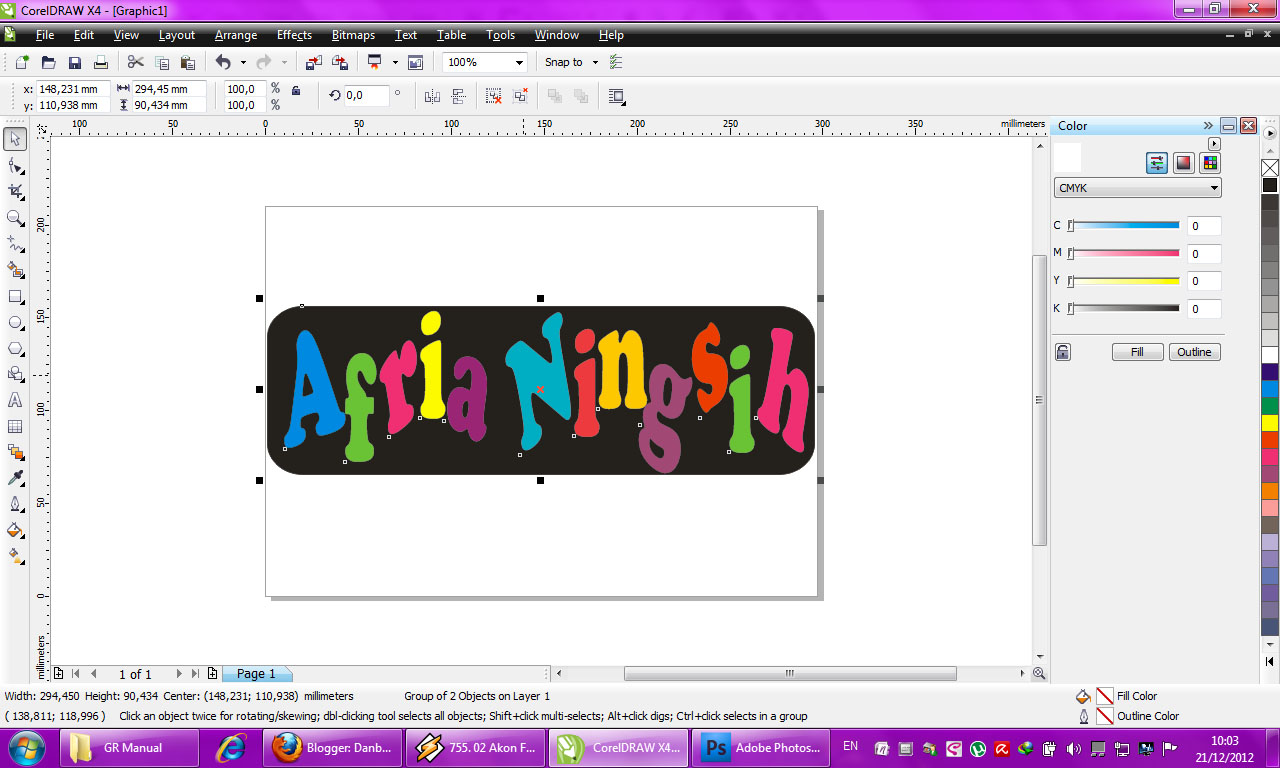The image size is (1280, 768).
Task: Select the Basic Shapes tool
Action: click(x=15, y=374)
